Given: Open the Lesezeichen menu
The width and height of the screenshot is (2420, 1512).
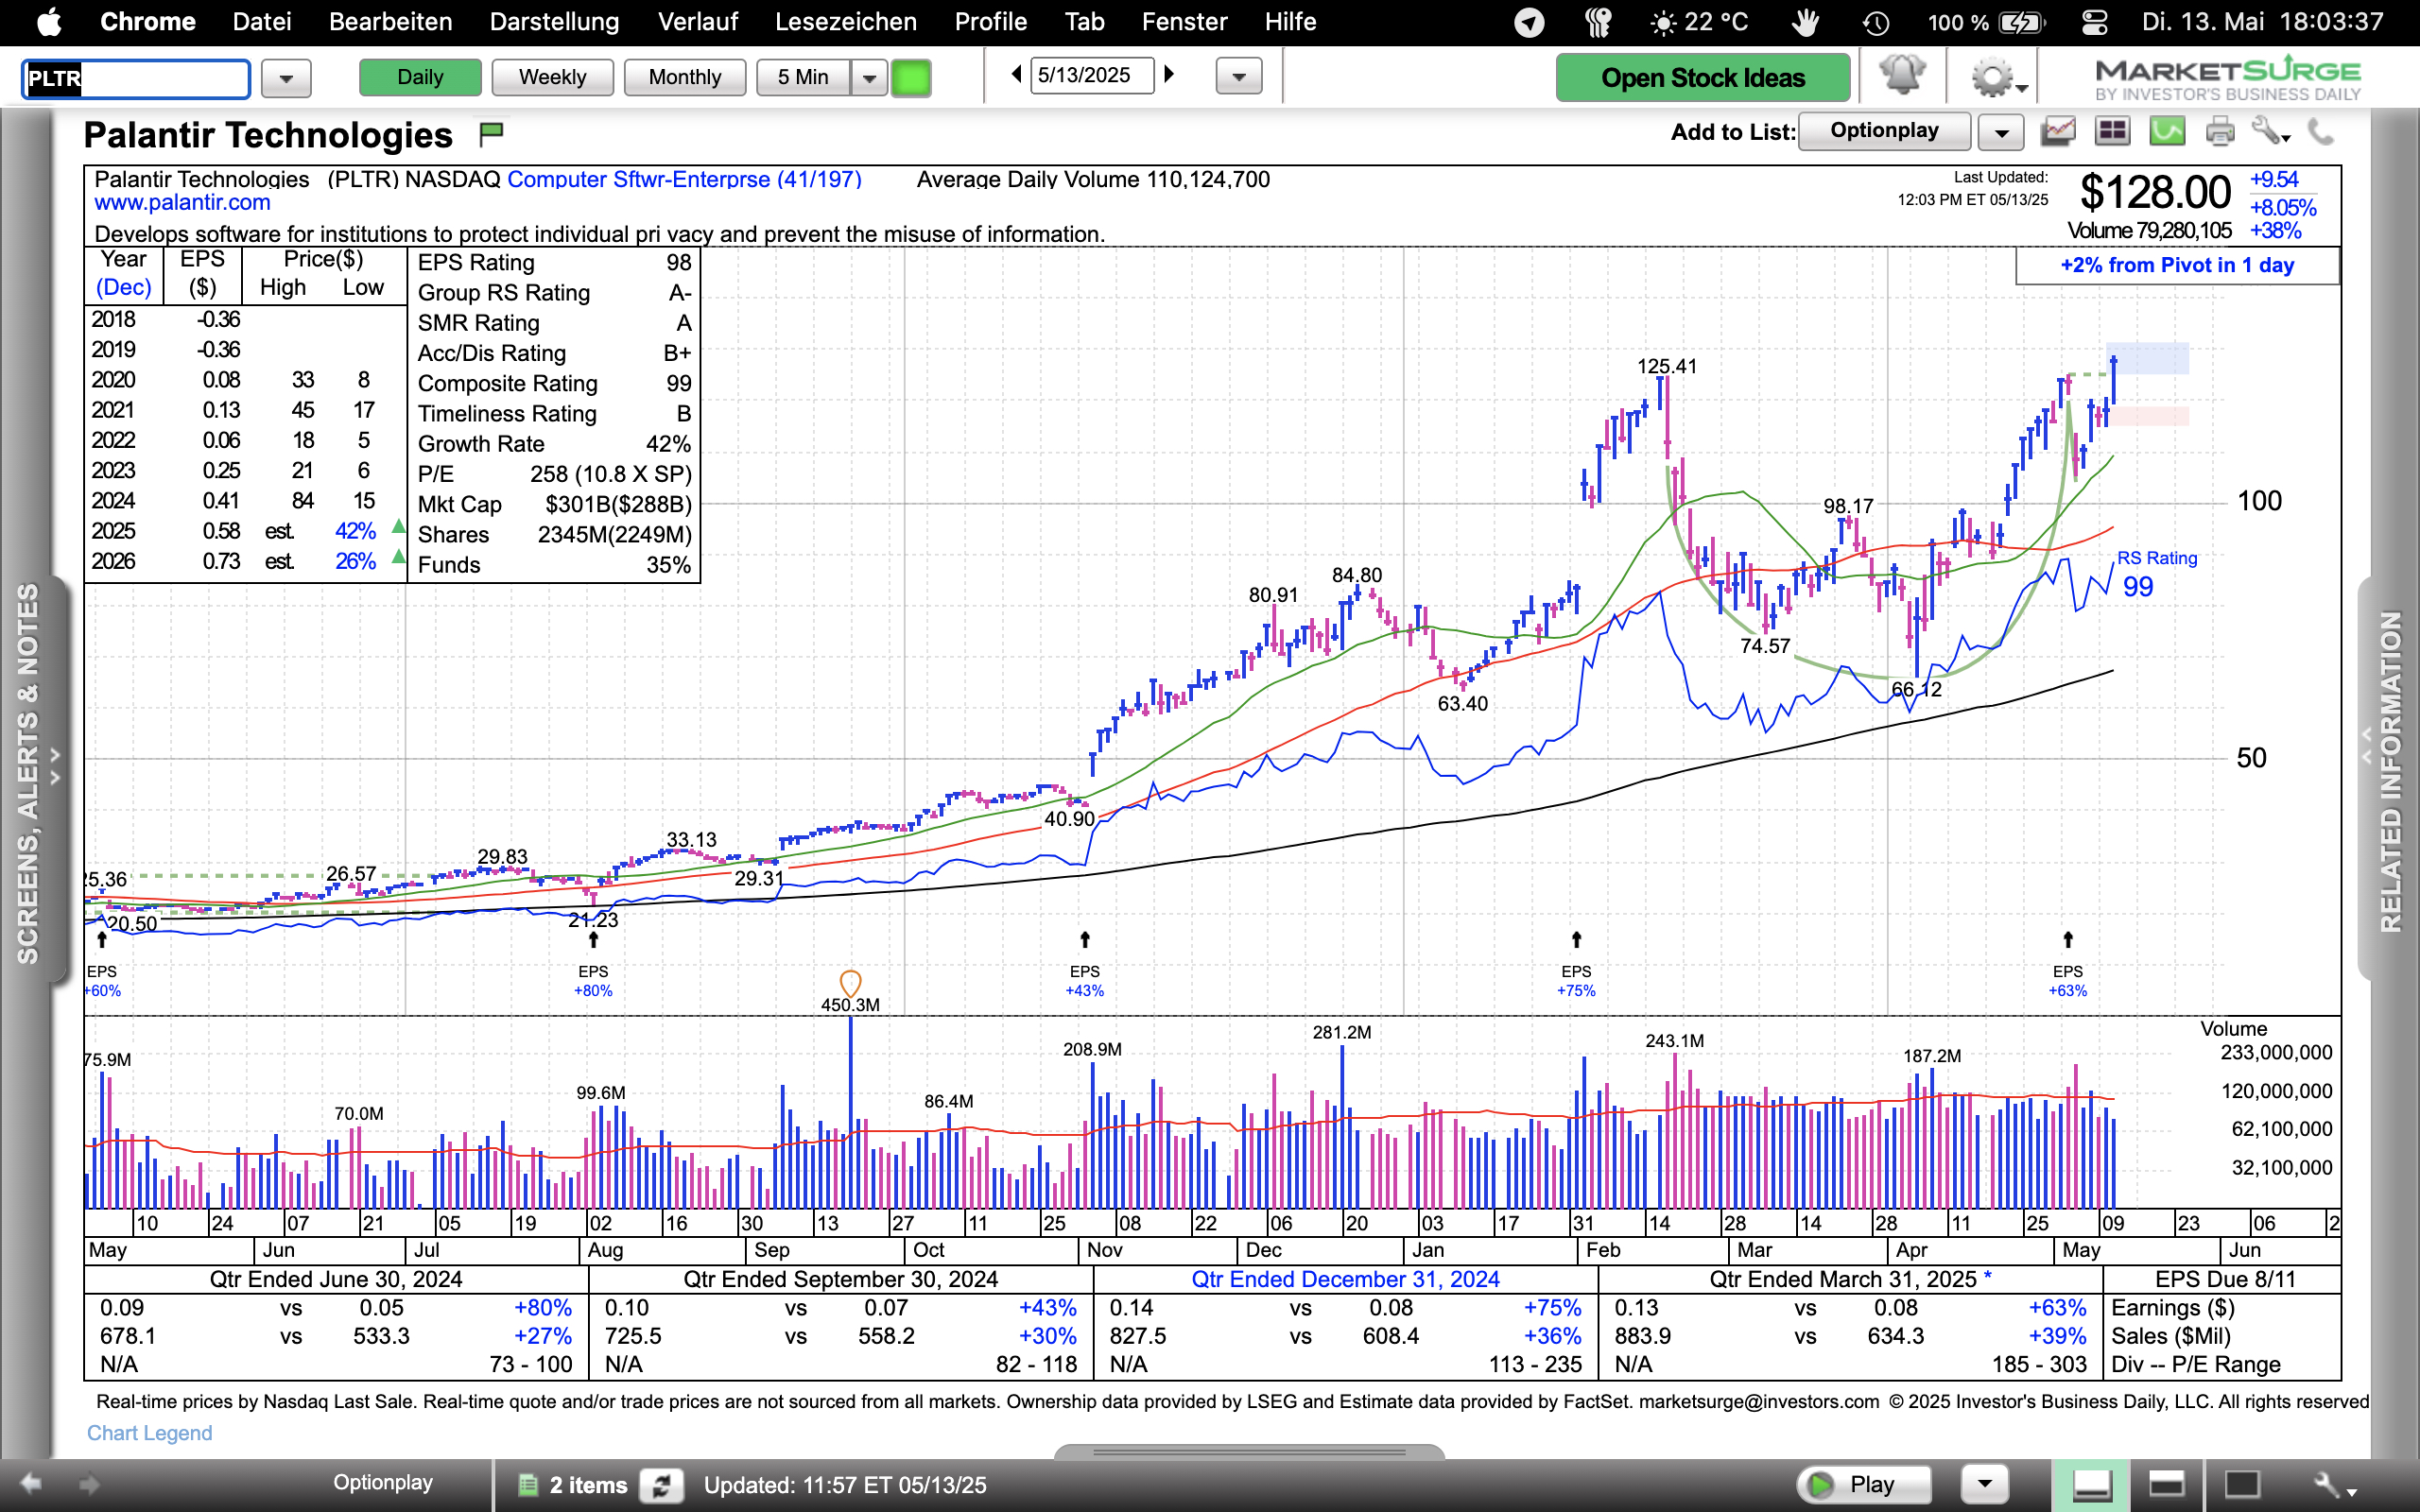Looking at the screenshot, I should [845, 22].
